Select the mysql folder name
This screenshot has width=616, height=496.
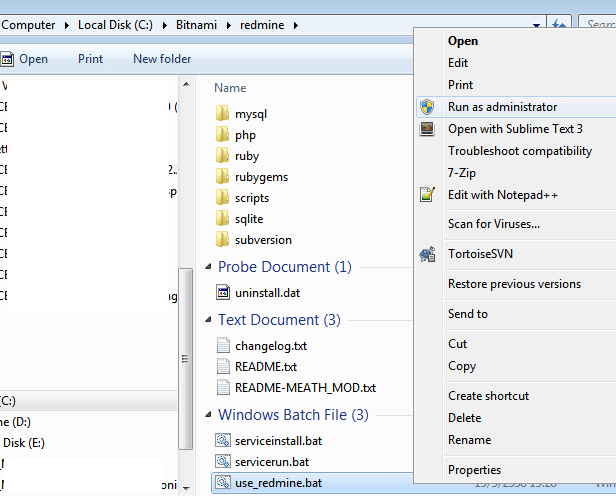coord(251,114)
